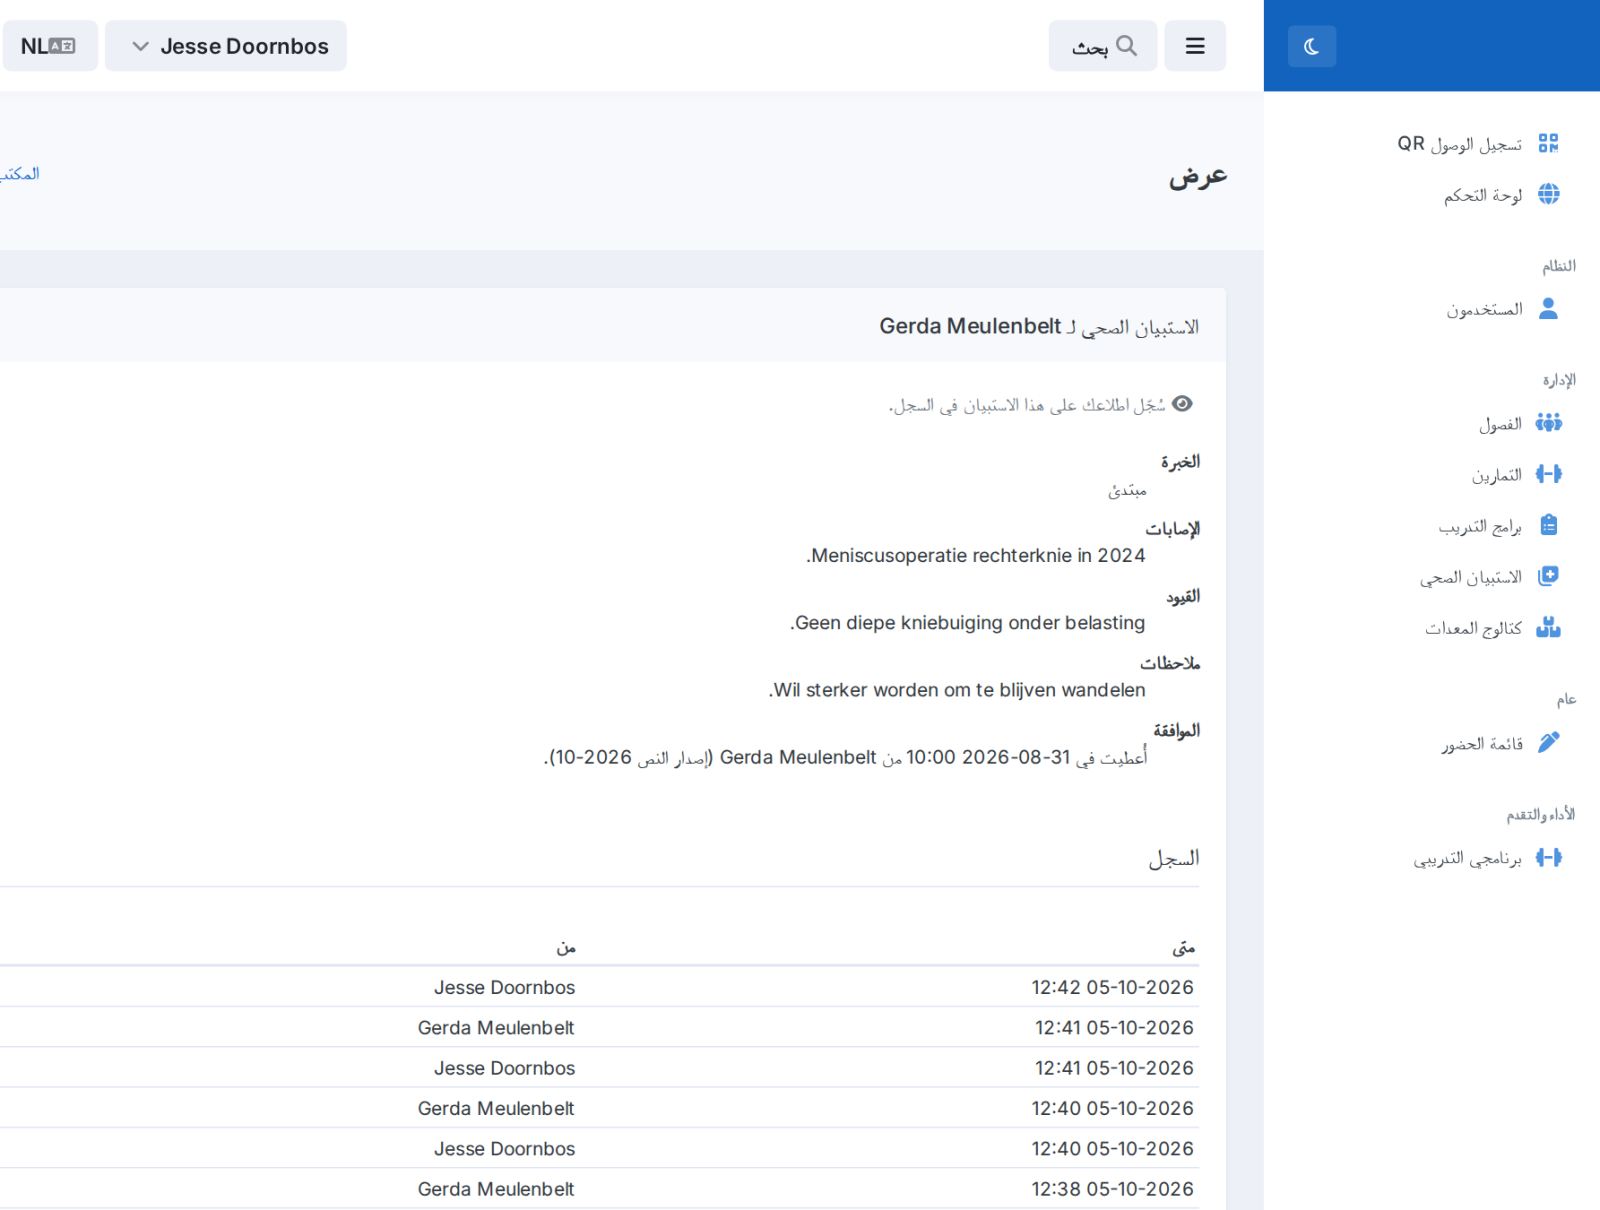Select log row 12:42 05-10-2026
This screenshot has height=1210, width=1600.
click(599, 987)
